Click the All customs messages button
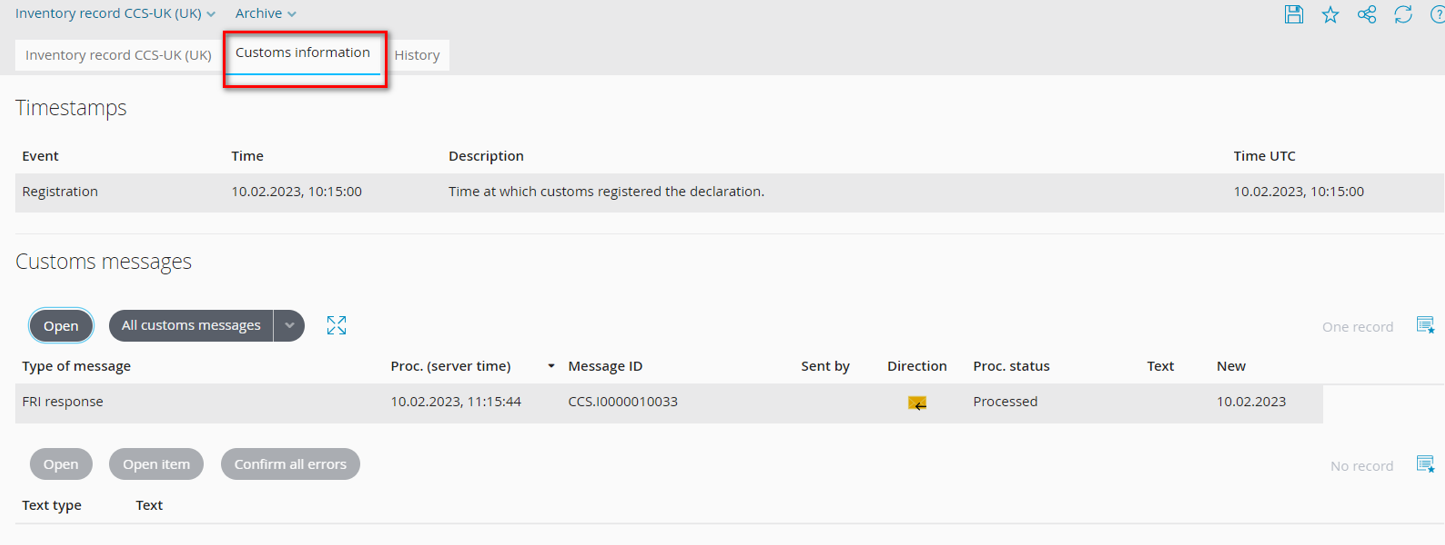This screenshot has height=545, width=1445. click(191, 325)
